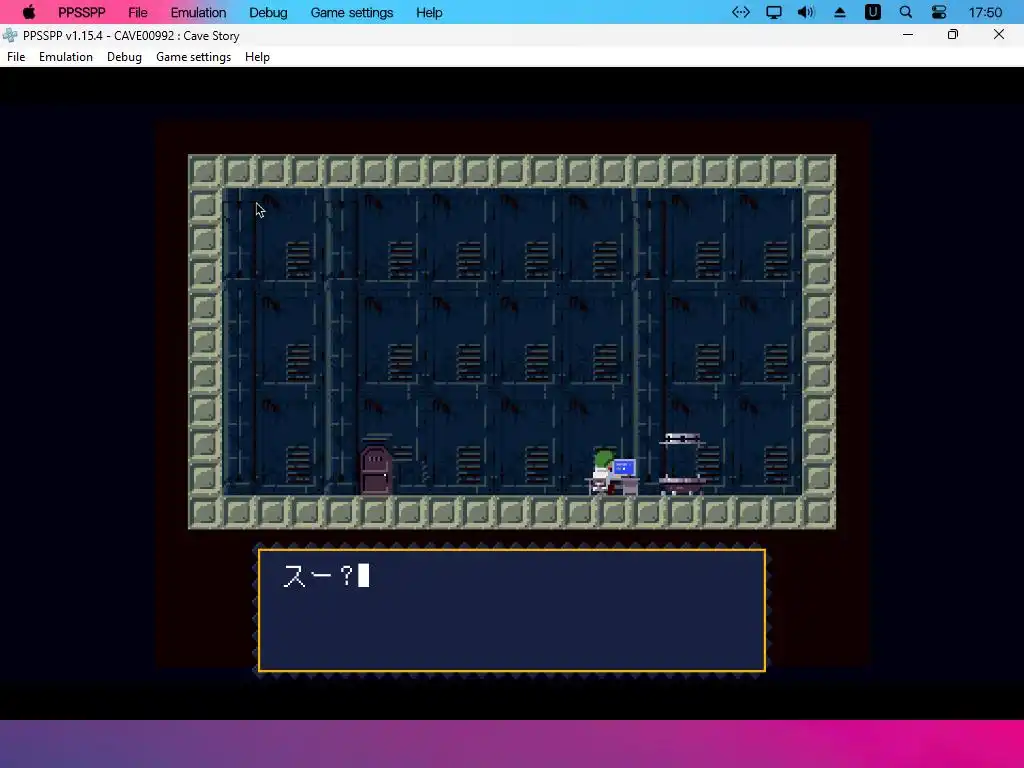Open Help in the macOS menu bar
The height and width of the screenshot is (768, 1024).
coord(429,12)
